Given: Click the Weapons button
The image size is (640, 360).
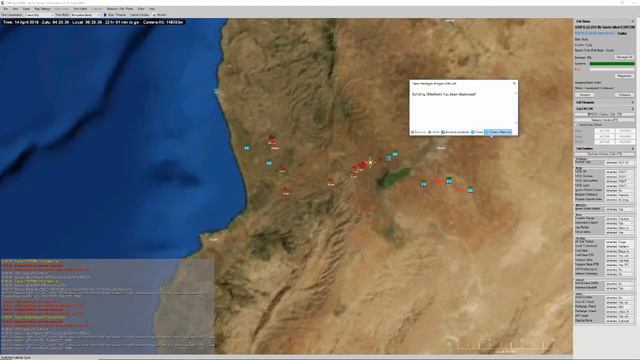Looking at the screenshot, I should pos(624,95).
